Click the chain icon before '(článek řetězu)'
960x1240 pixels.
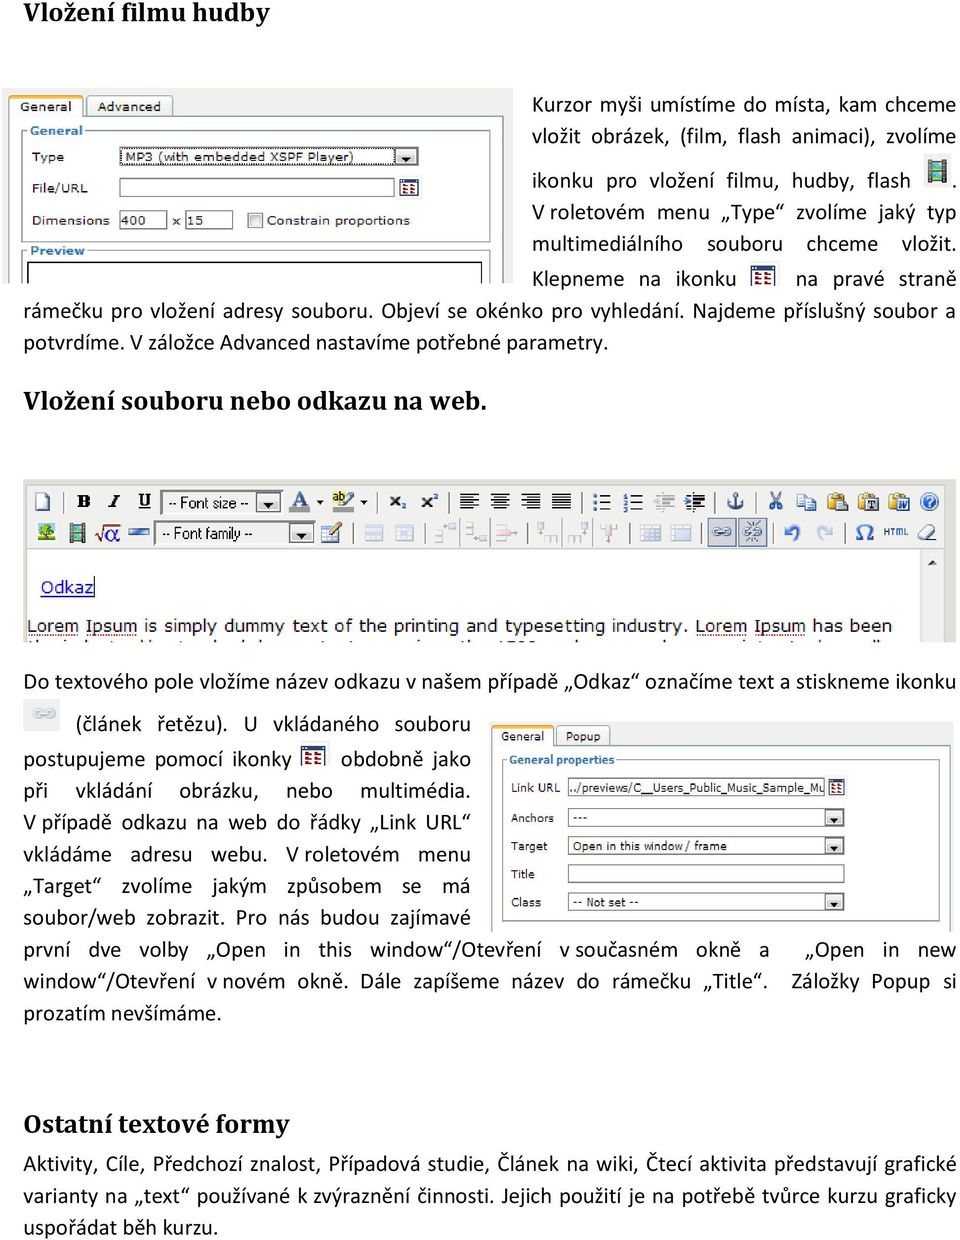[x=43, y=714]
